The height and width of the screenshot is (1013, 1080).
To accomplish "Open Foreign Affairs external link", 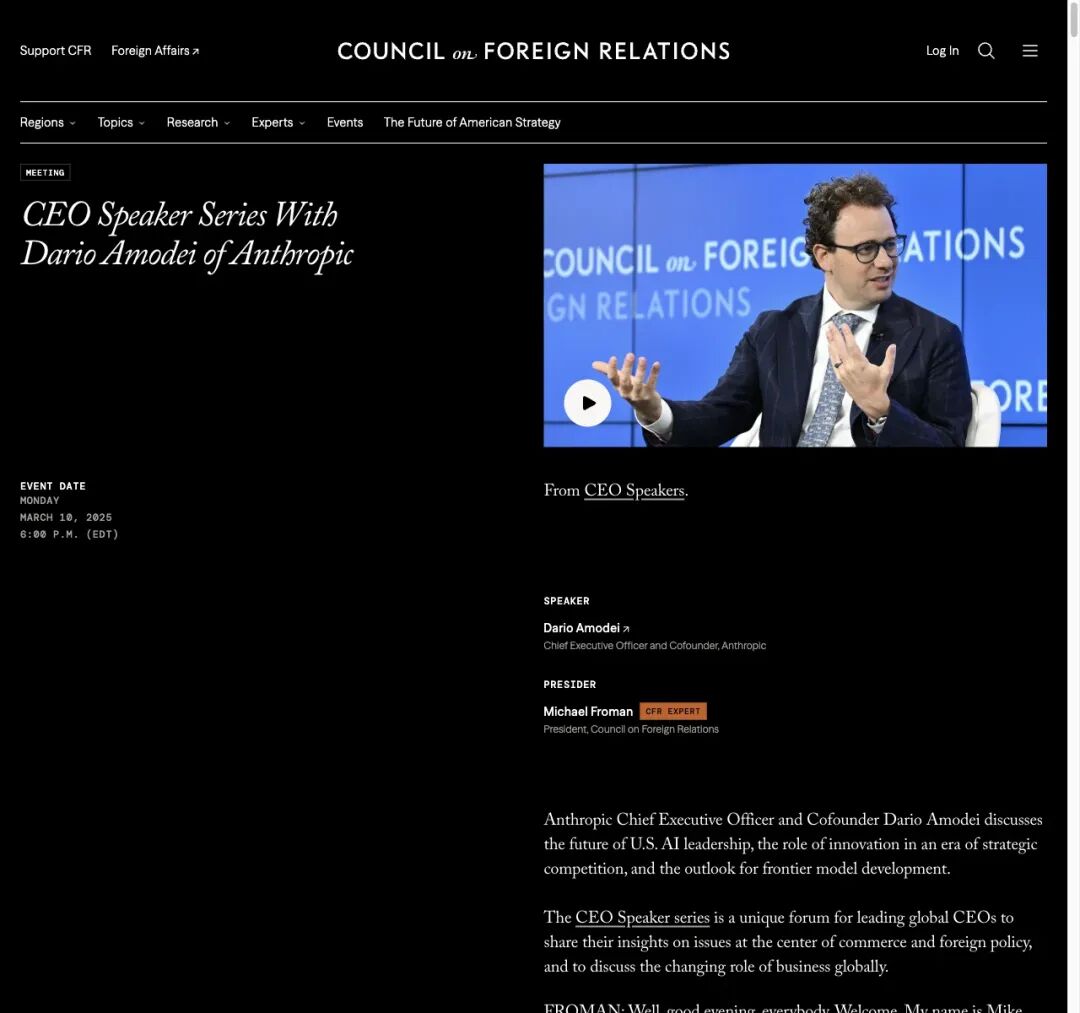I will 155,51.
